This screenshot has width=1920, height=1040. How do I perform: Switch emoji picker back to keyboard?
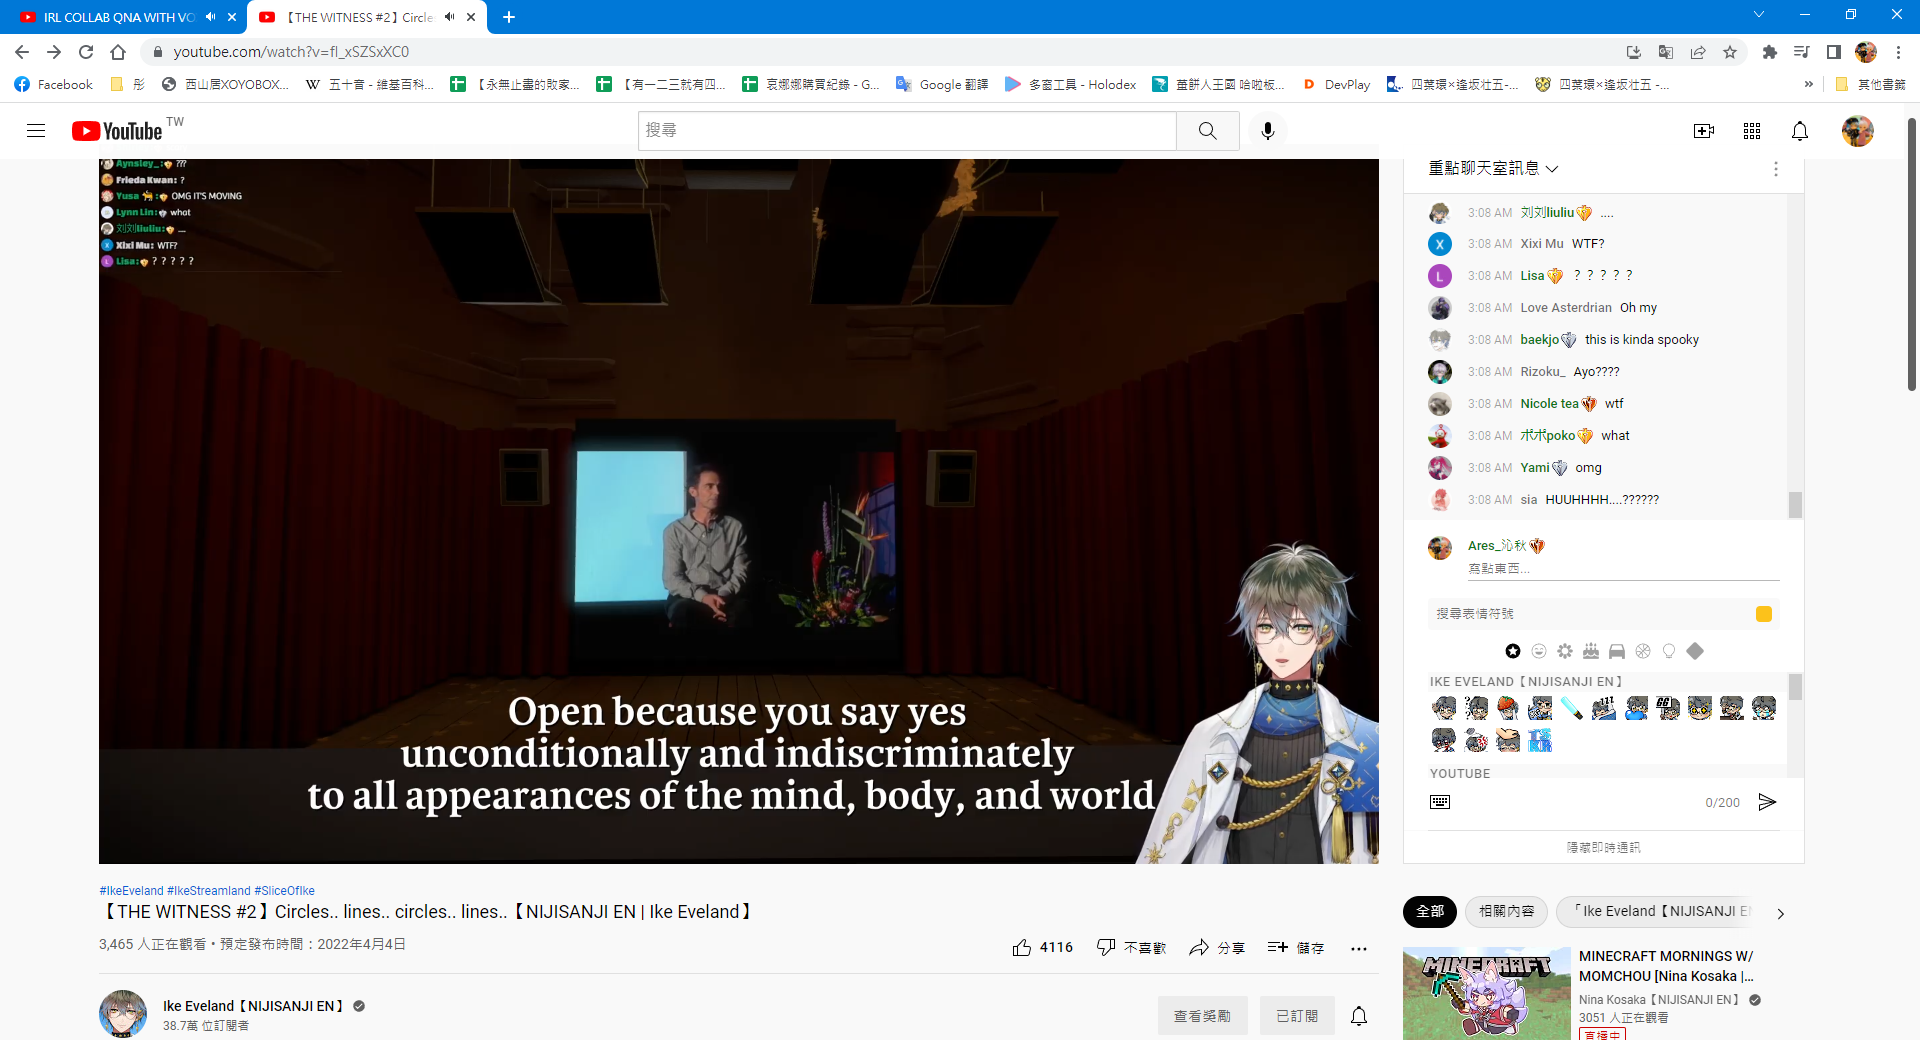(1440, 802)
